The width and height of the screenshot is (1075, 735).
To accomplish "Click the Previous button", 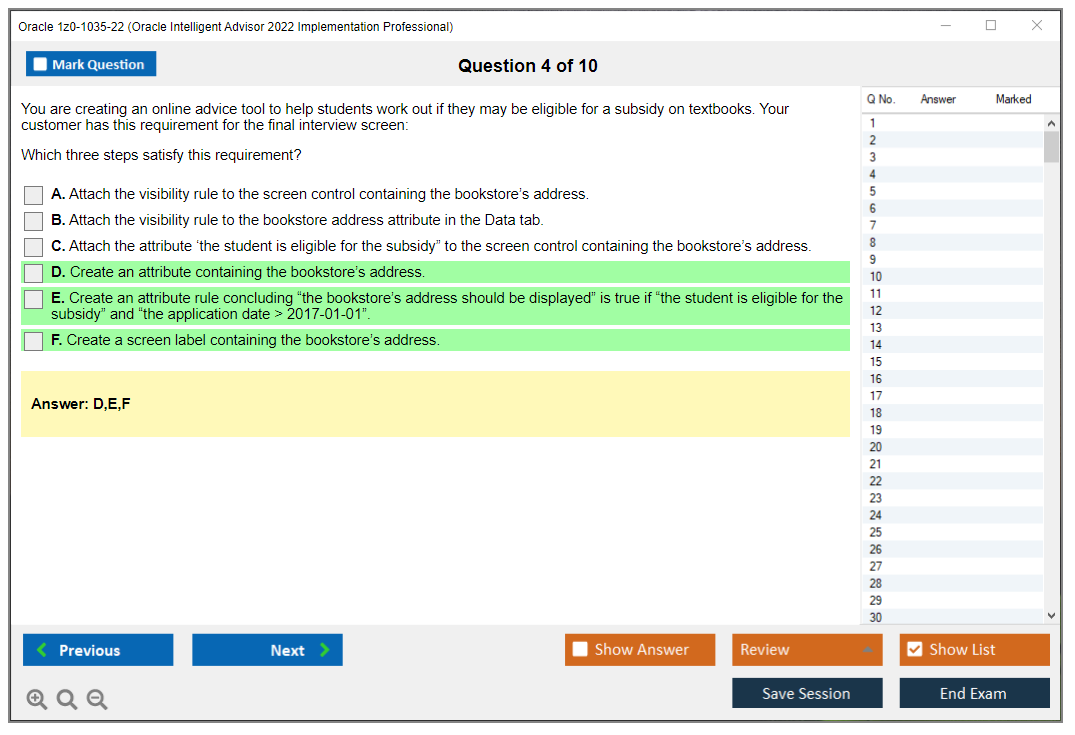I will (97, 649).
